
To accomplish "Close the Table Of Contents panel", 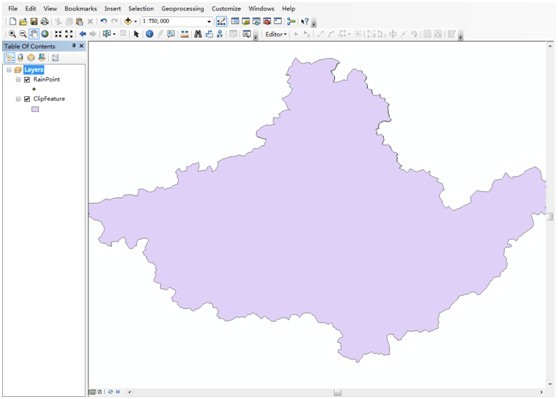I will pyautogui.click(x=81, y=46).
